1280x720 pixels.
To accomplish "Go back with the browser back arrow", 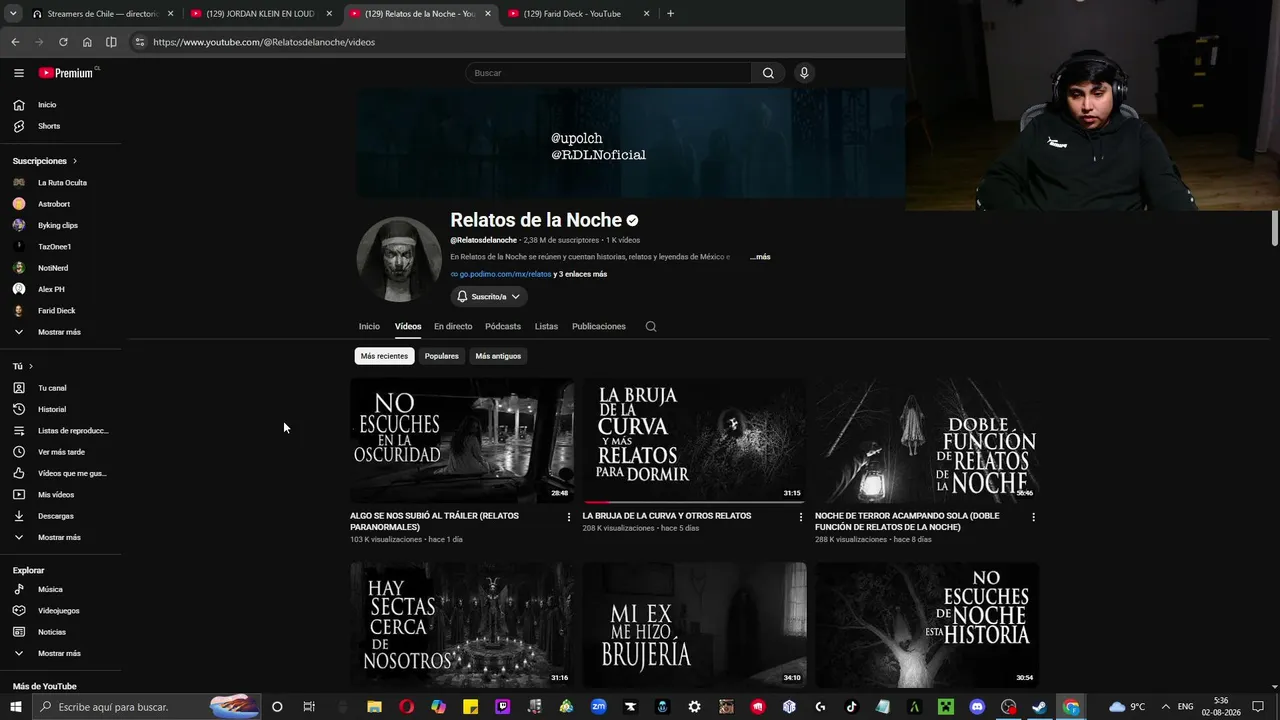I will [15, 42].
